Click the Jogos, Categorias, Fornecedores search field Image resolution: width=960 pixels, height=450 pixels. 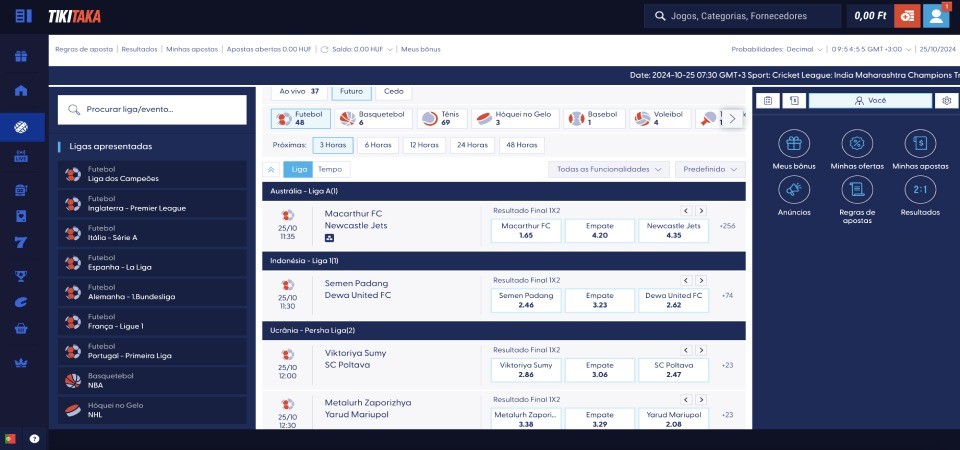tap(742, 16)
